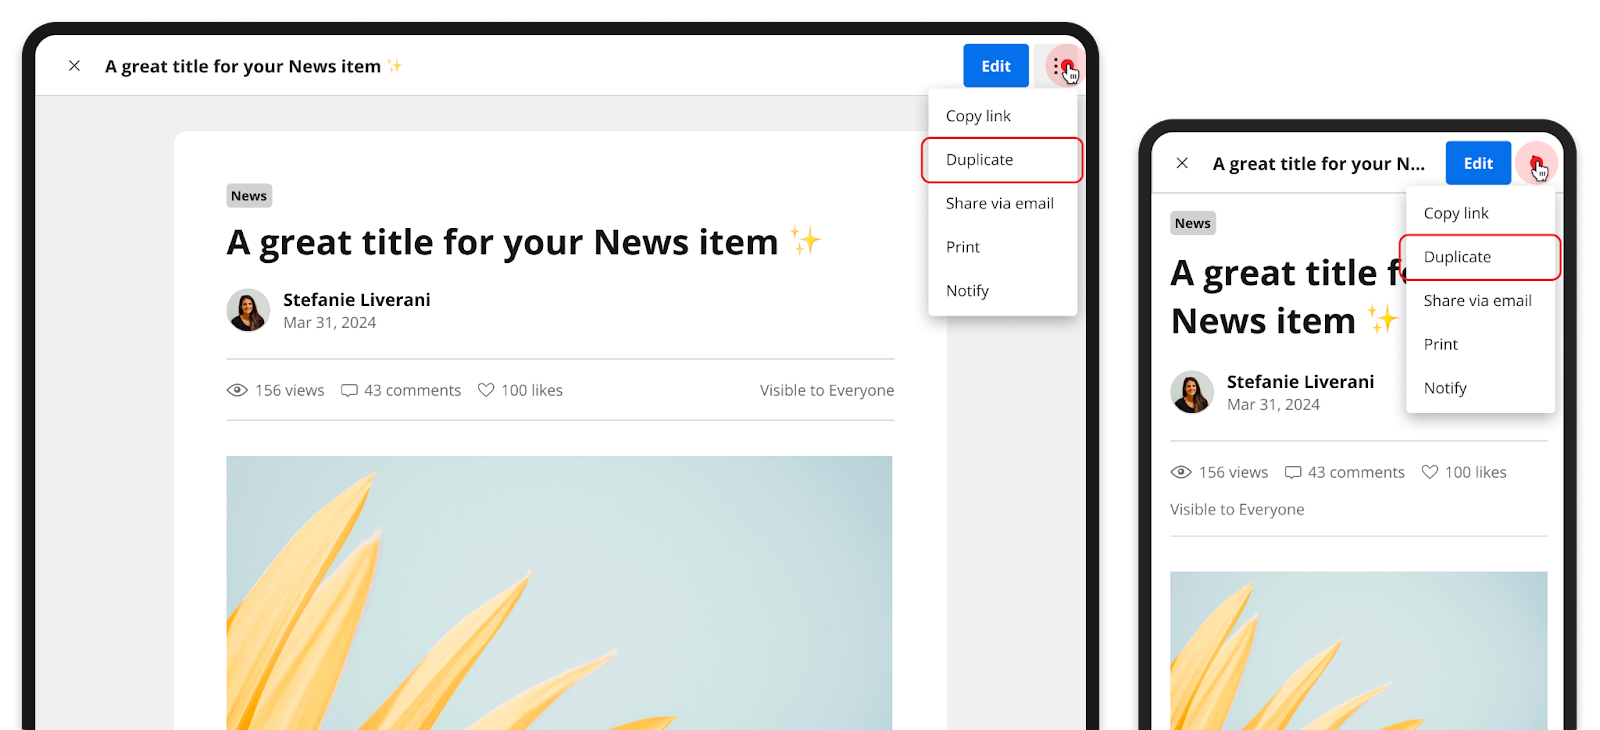The image size is (1600, 730).
Task: Click "Mar 31, 2024" date on phone
Action: (x=1273, y=405)
